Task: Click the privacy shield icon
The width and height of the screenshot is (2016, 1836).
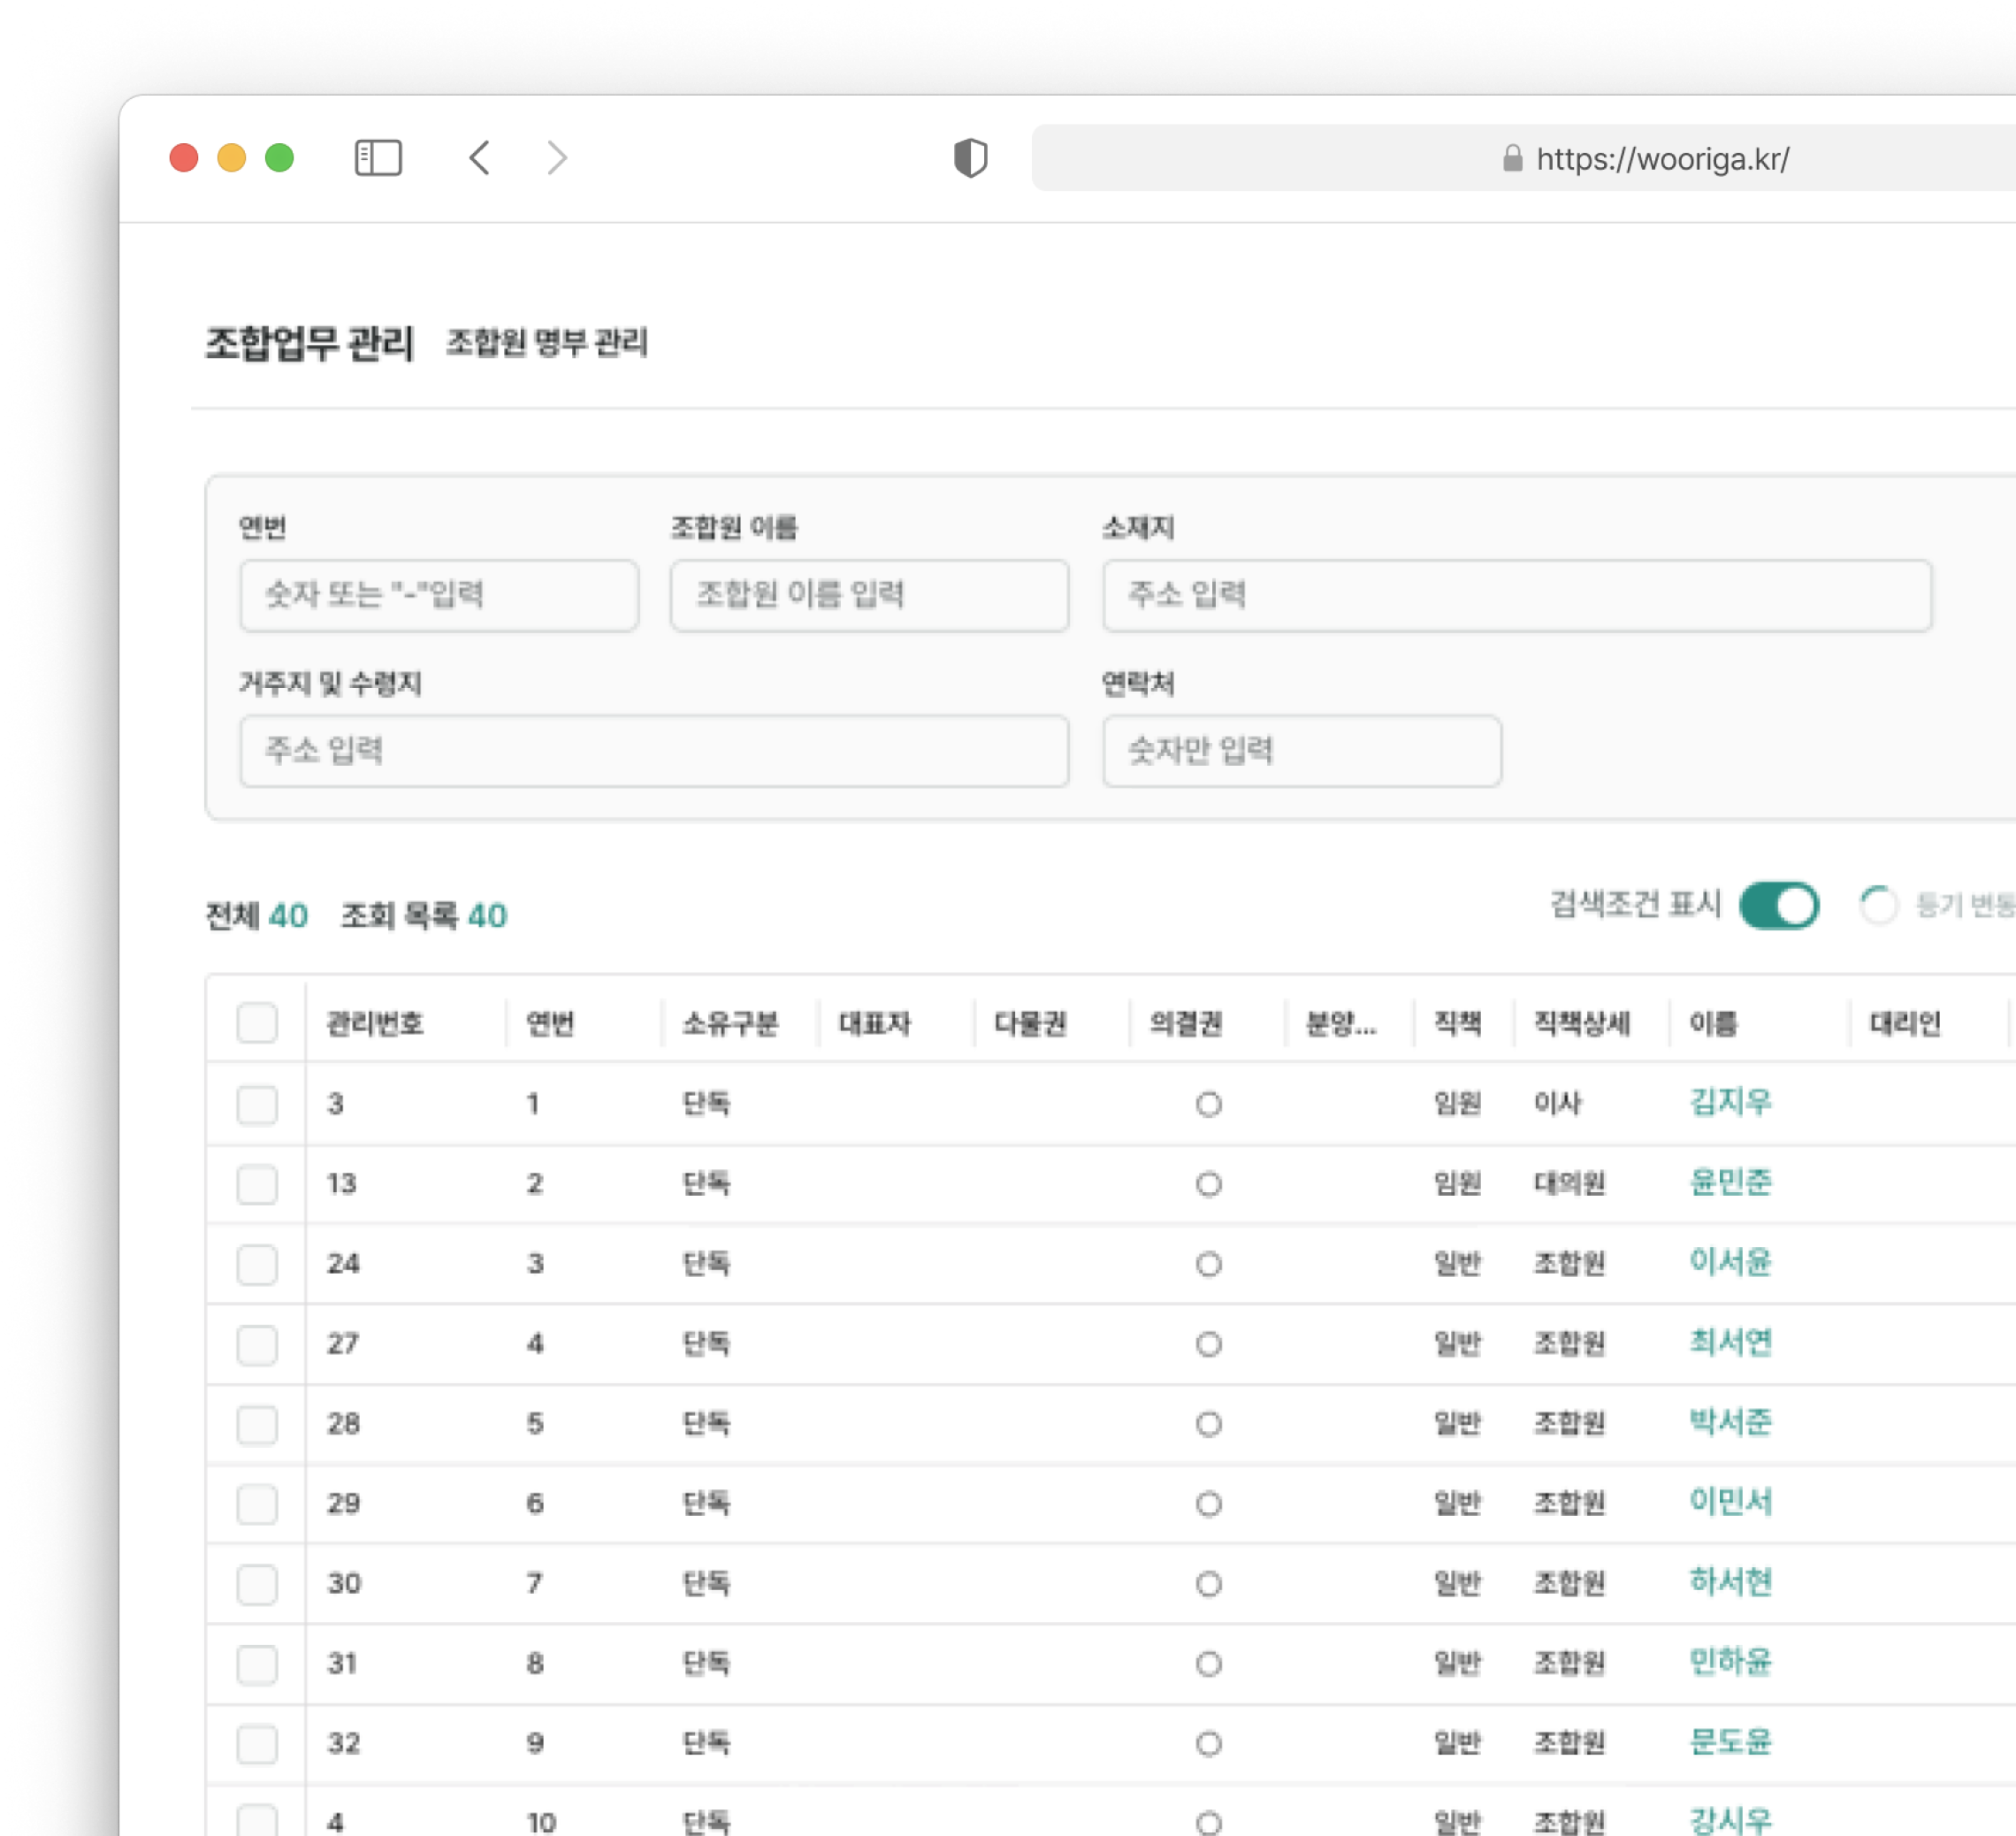Action: [x=969, y=158]
